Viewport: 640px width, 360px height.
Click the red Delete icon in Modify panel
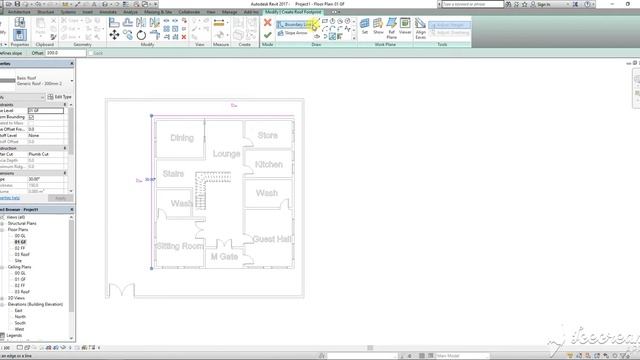pyautogui.click(x=184, y=37)
